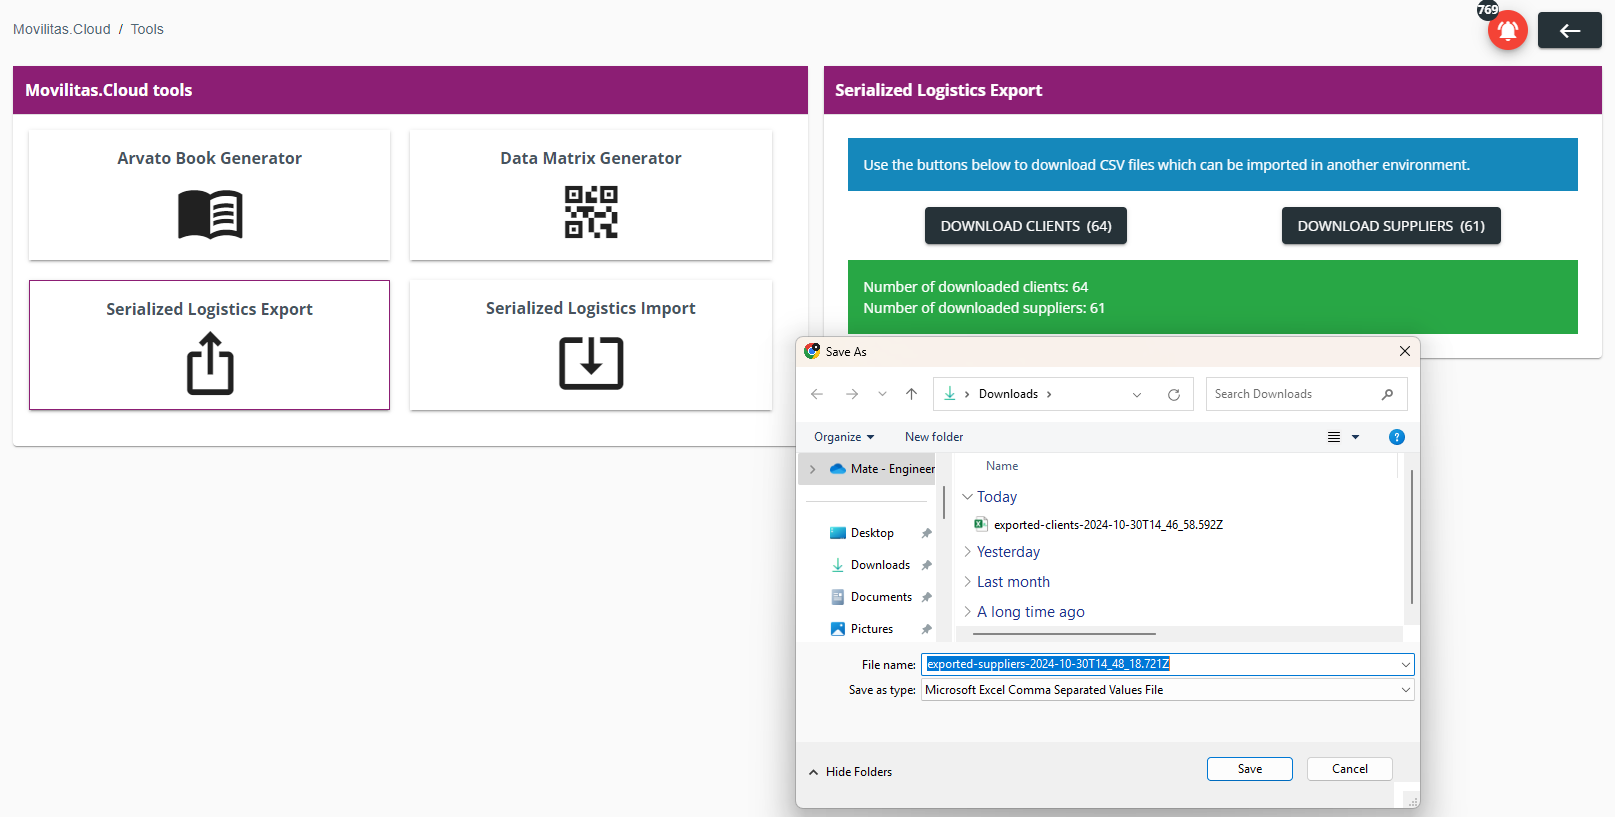Open view options dropdown arrow
This screenshot has height=817, width=1615.
(x=1356, y=437)
